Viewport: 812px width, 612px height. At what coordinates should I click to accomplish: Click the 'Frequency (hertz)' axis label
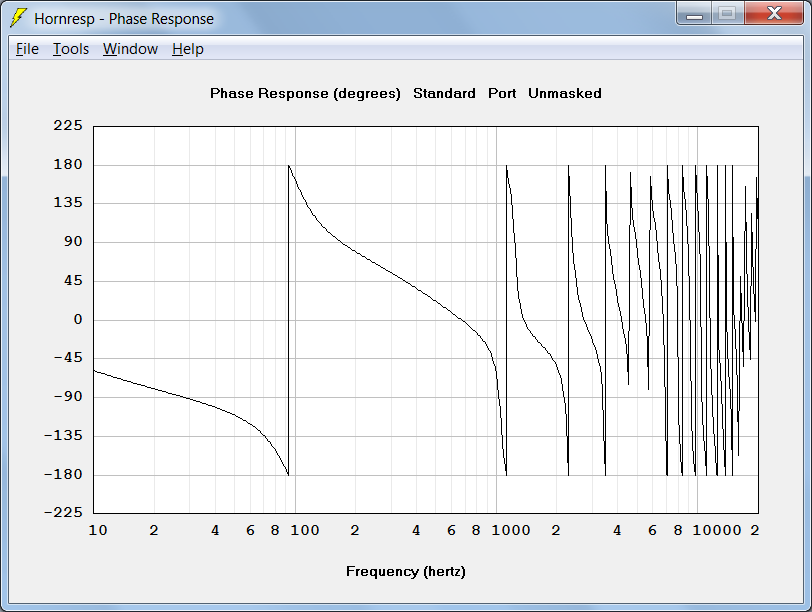(x=405, y=571)
